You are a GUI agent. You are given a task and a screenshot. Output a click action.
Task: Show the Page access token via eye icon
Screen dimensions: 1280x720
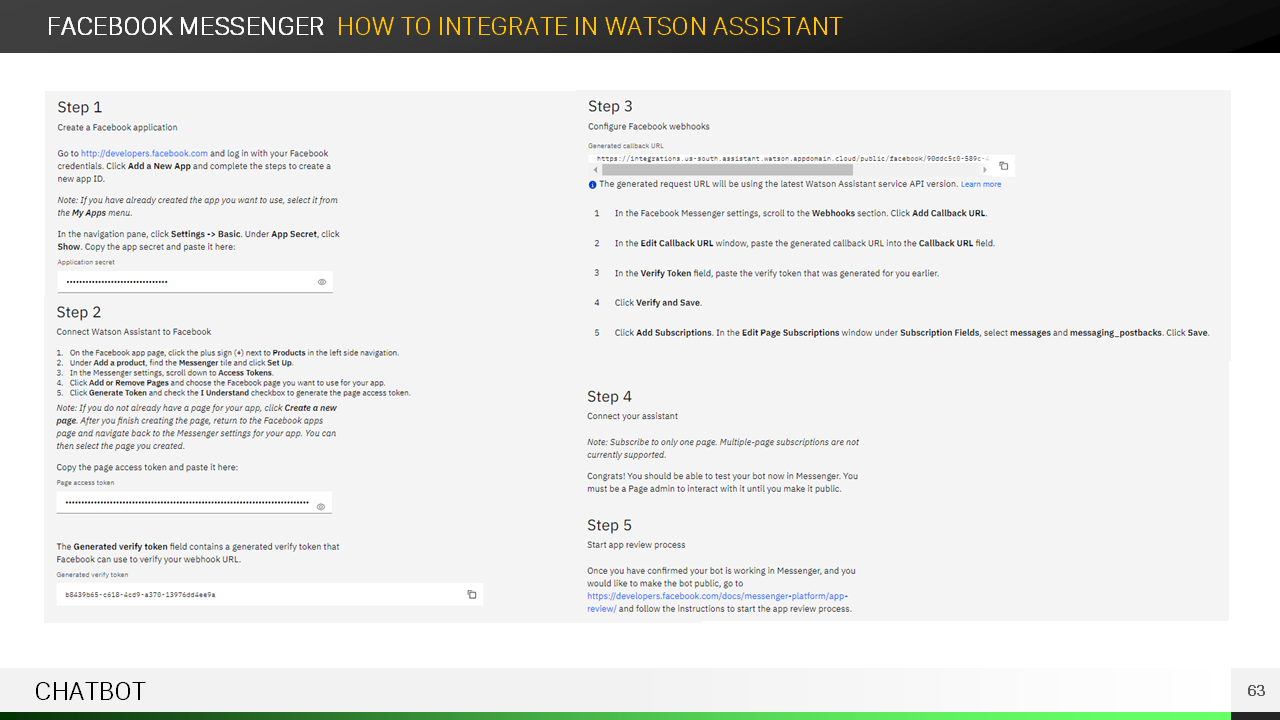tap(321, 507)
